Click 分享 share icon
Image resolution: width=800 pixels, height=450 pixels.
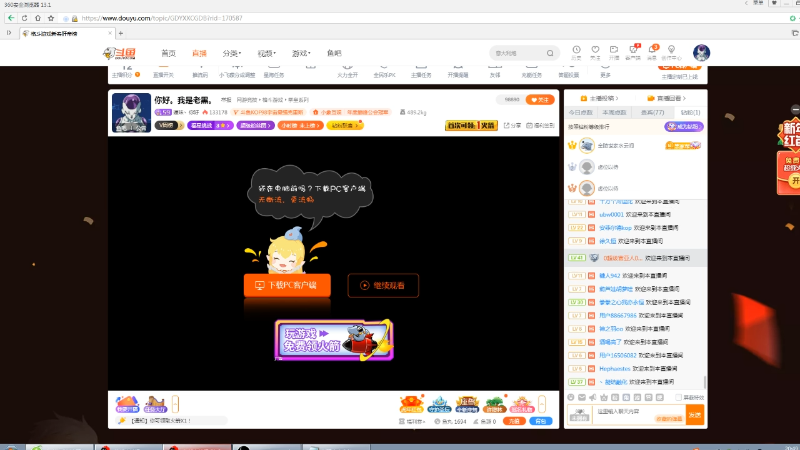[512, 126]
